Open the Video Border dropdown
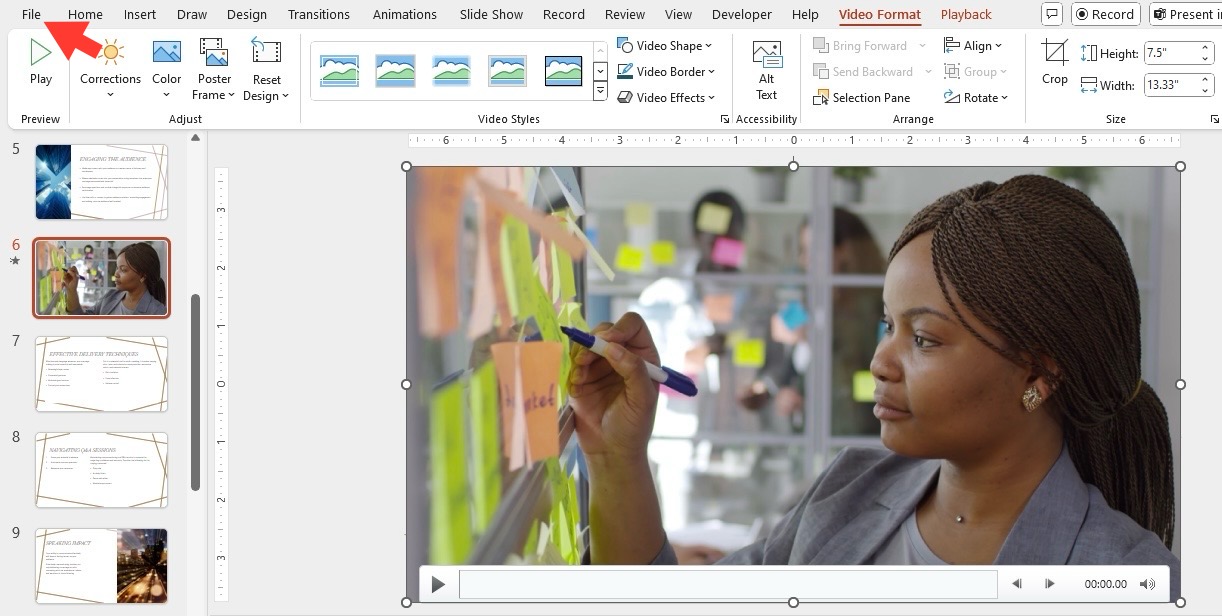Image resolution: width=1222 pixels, height=616 pixels. [x=666, y=71]
